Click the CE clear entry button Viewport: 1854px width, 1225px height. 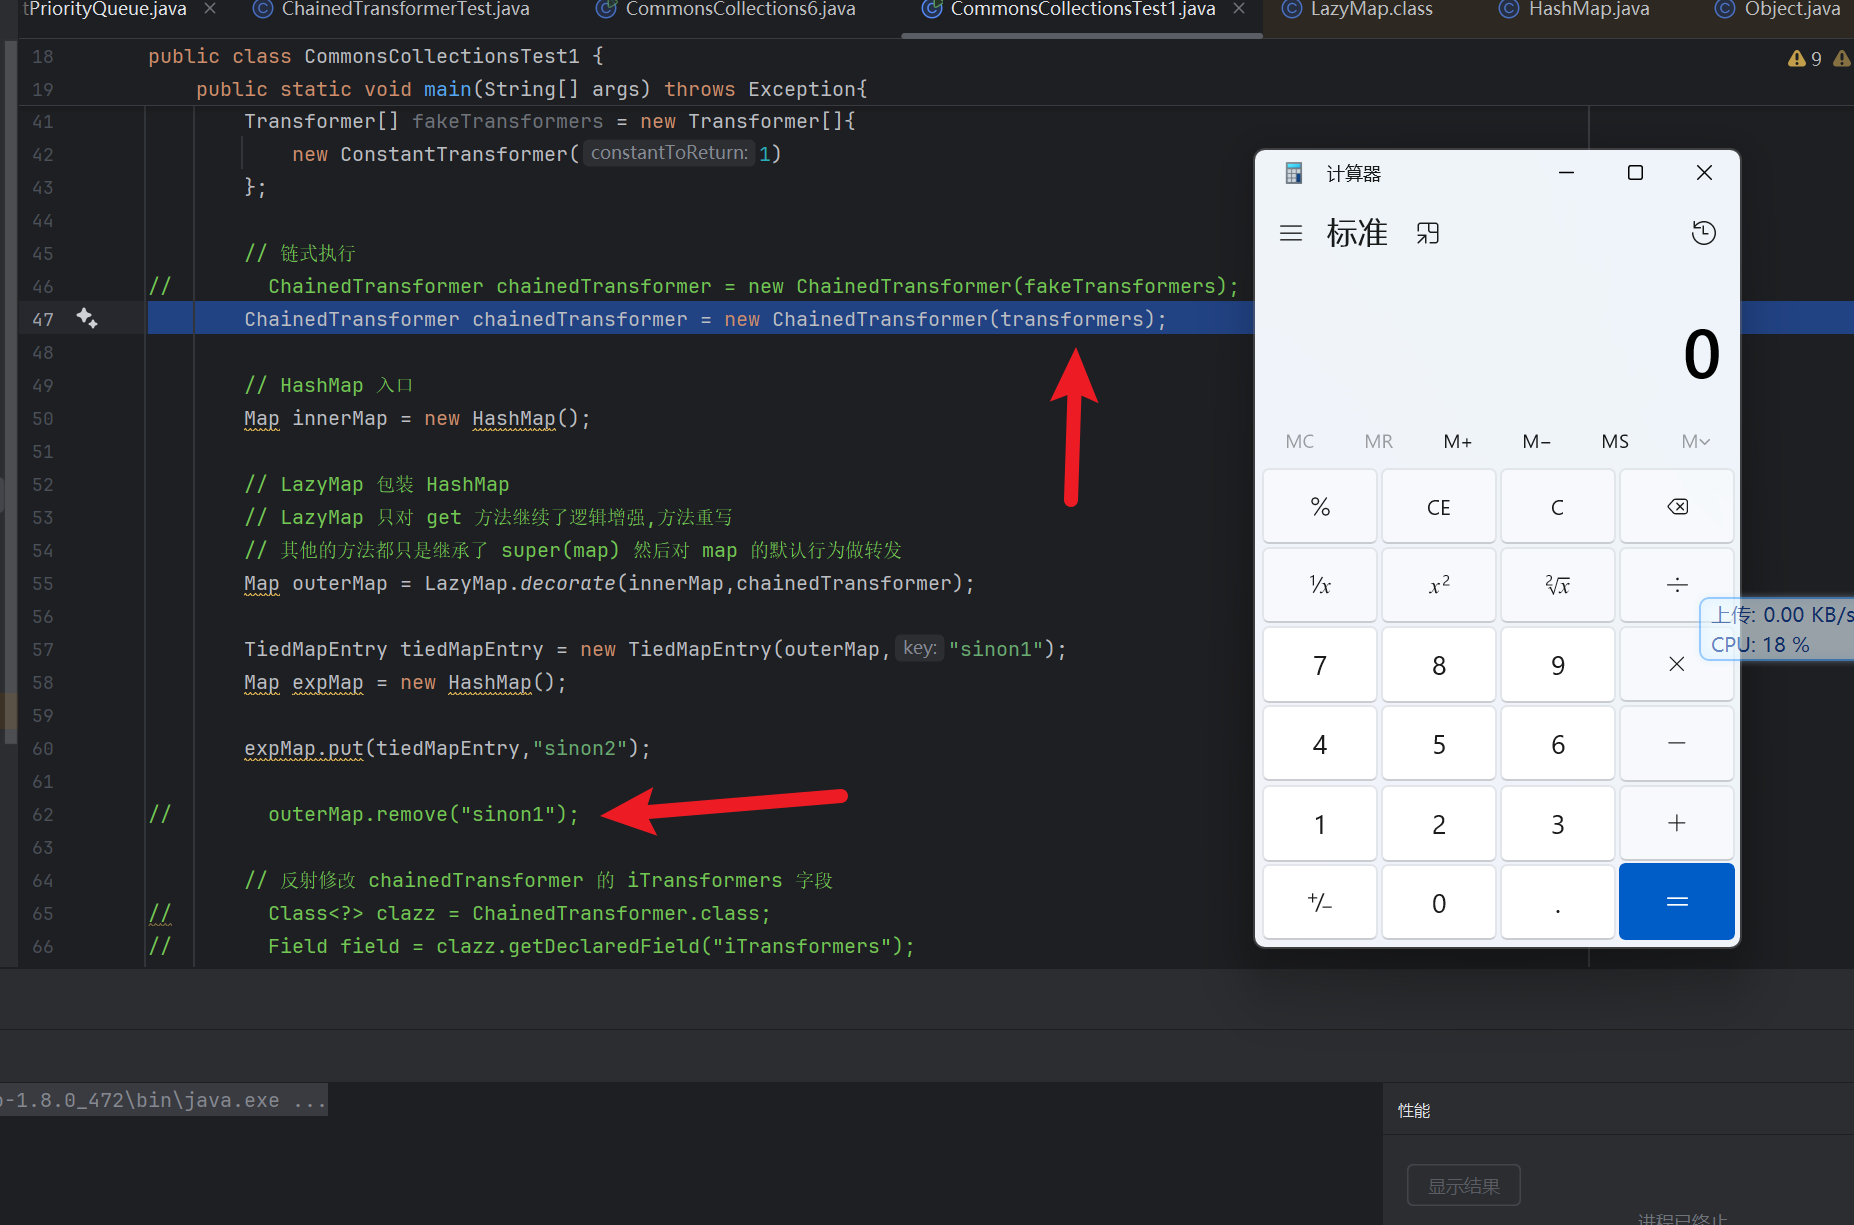1438,507
